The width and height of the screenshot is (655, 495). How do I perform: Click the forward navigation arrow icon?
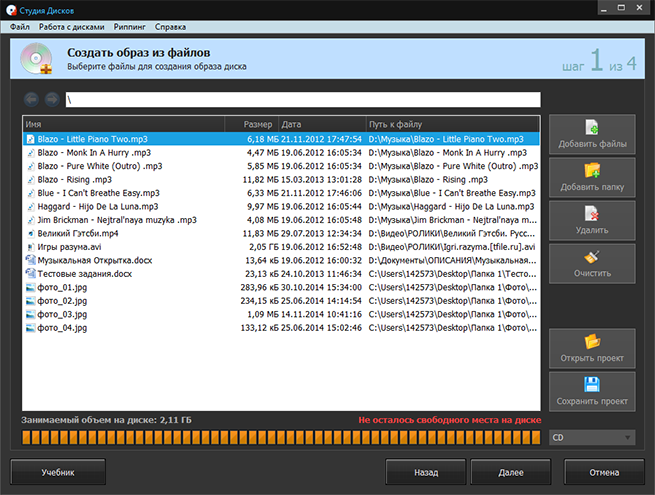[x=51, y=100]
